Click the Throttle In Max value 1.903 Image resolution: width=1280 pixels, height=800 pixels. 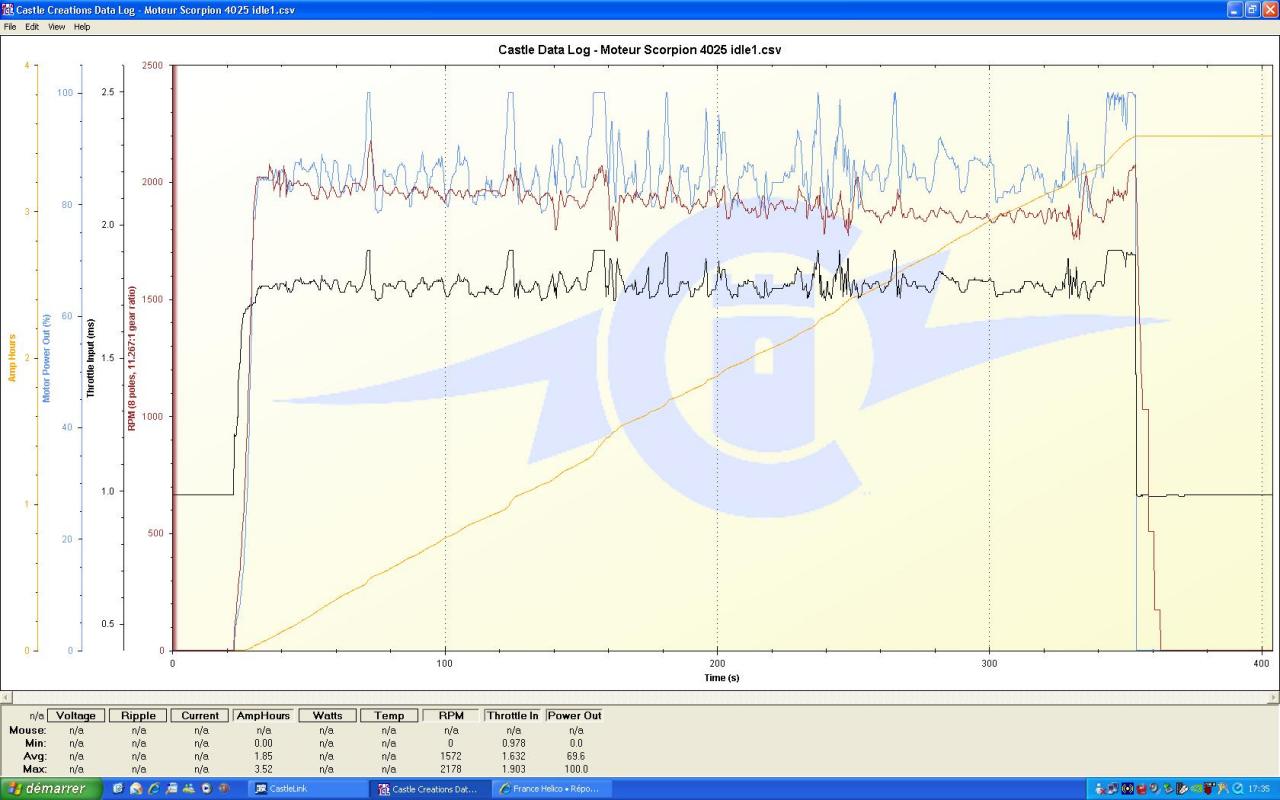[513, 769]
